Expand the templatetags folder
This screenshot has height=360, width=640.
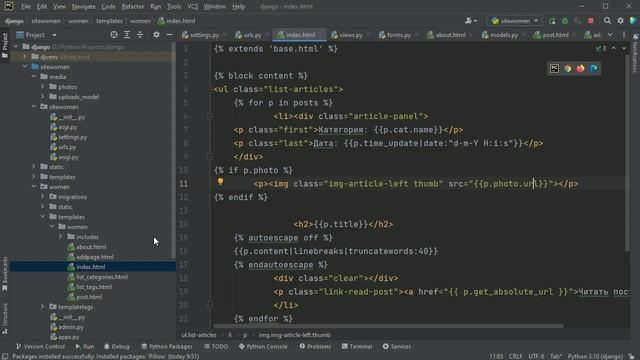[x=43, y=307]
